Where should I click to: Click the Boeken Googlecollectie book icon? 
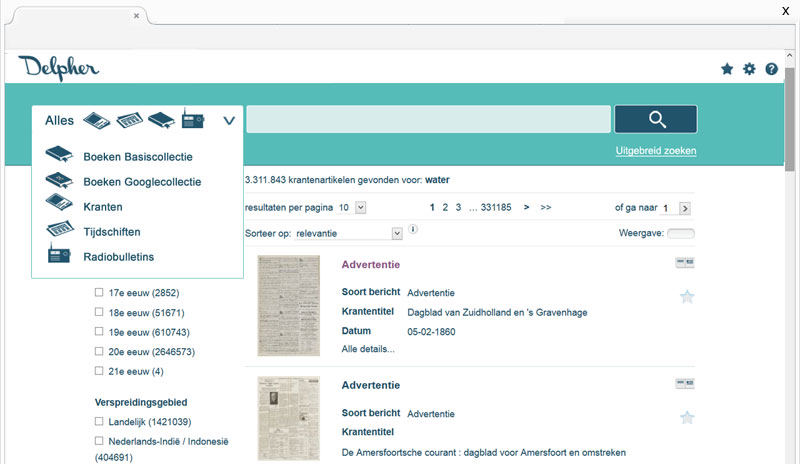59,180
